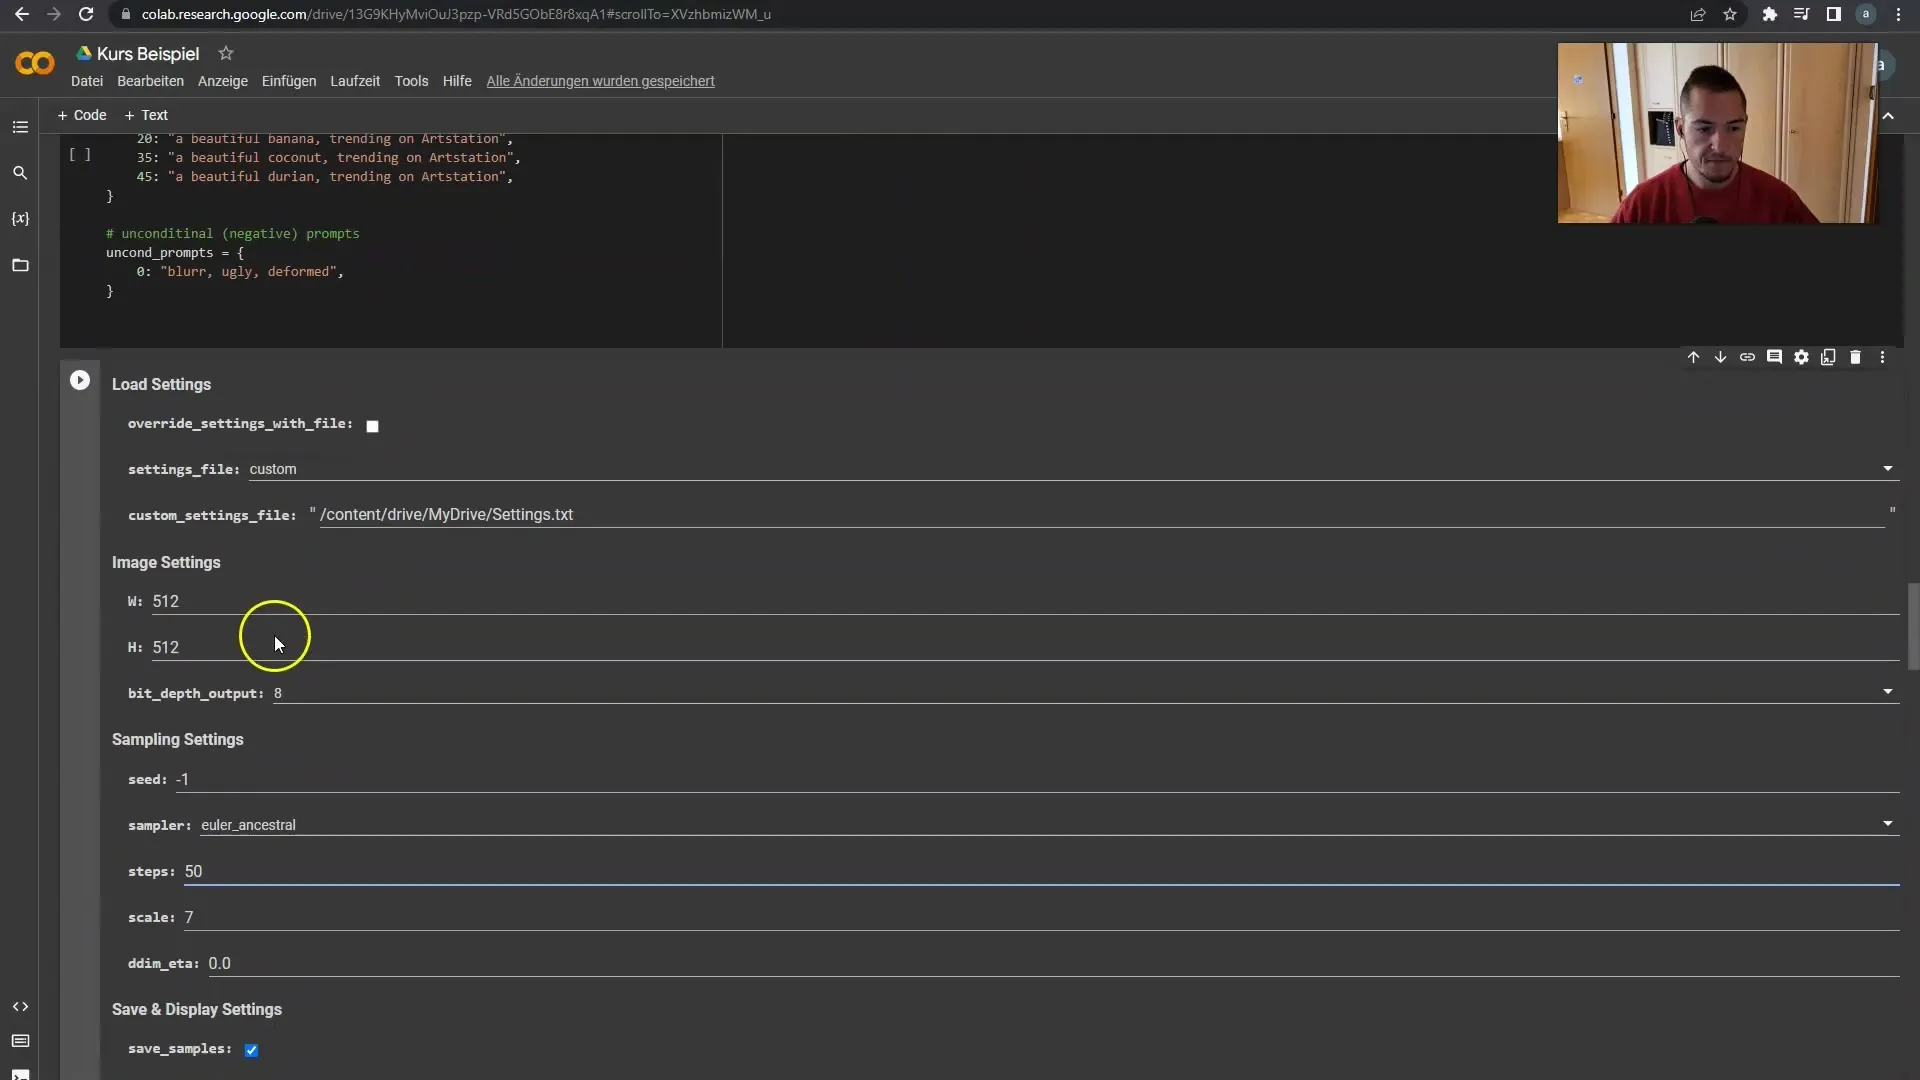This screenshot has height=1080, width=1920.
Task: Delete the cell trash icon
Action: [x=1855, y=357]
